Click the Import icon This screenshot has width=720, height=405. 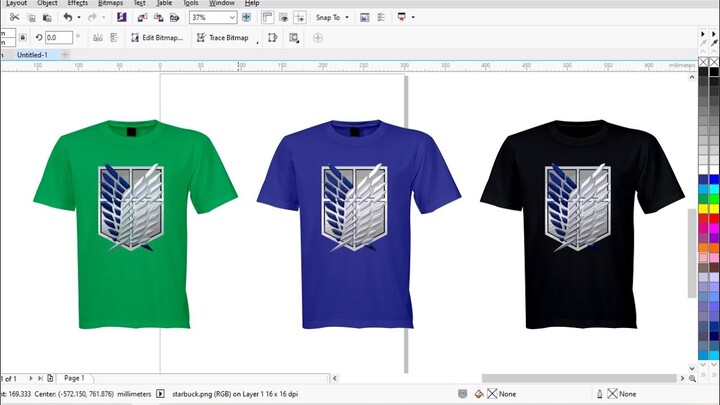point(142,17)
